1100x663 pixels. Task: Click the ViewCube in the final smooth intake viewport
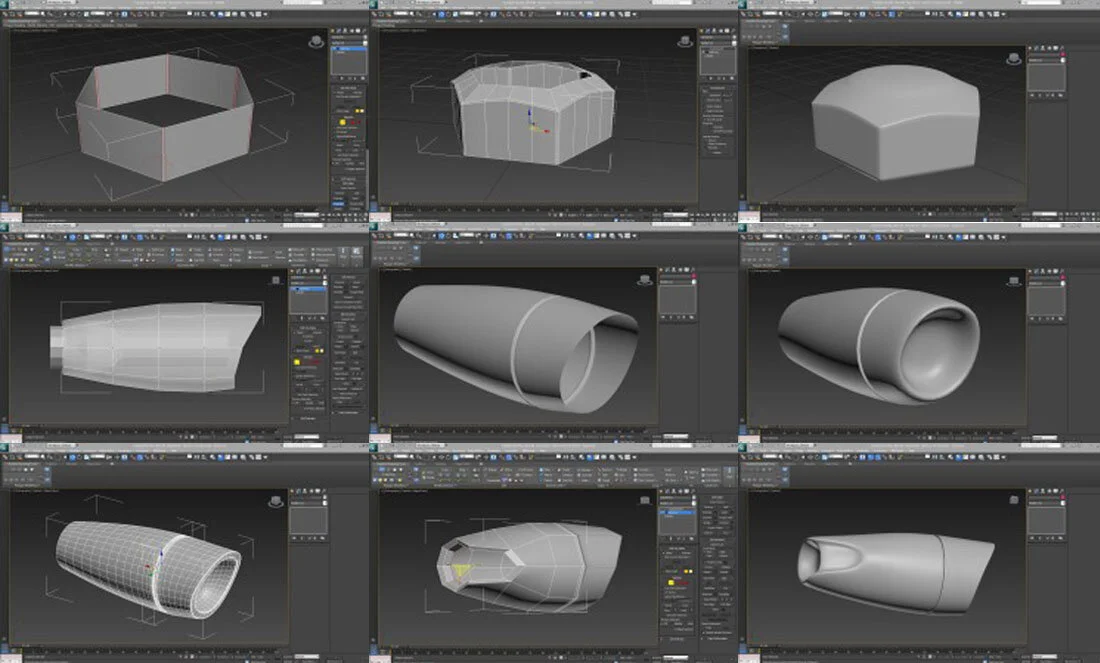click(x=1014, y=500)
